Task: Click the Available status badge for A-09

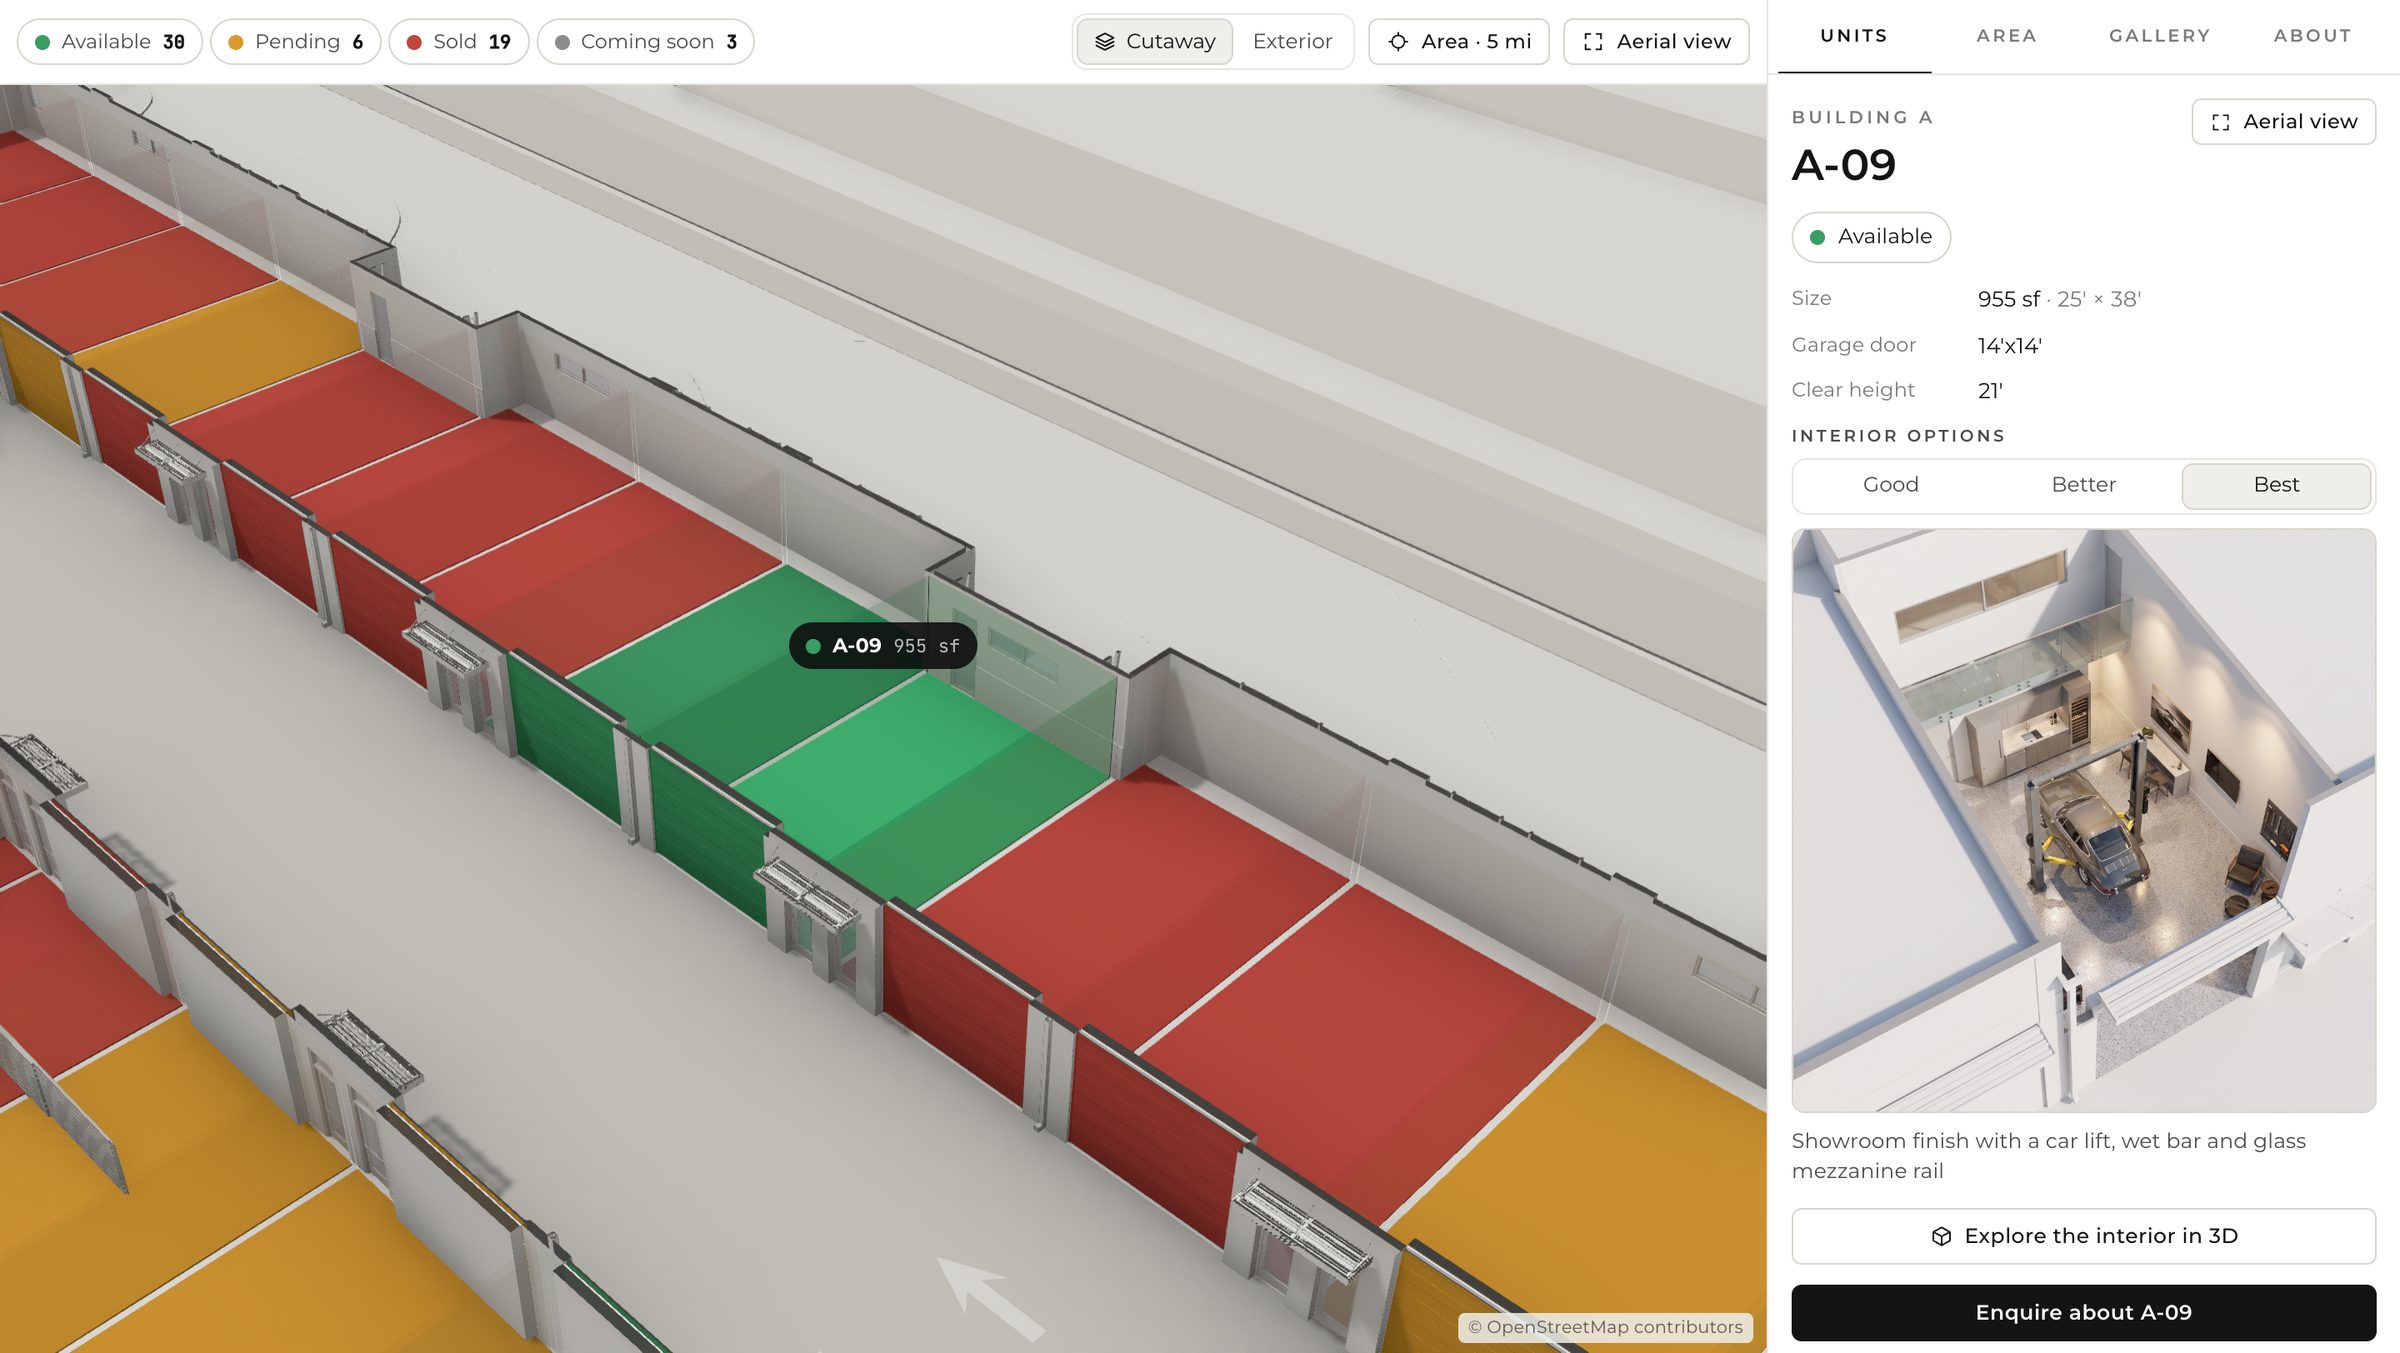Action: pos(1870,237)
